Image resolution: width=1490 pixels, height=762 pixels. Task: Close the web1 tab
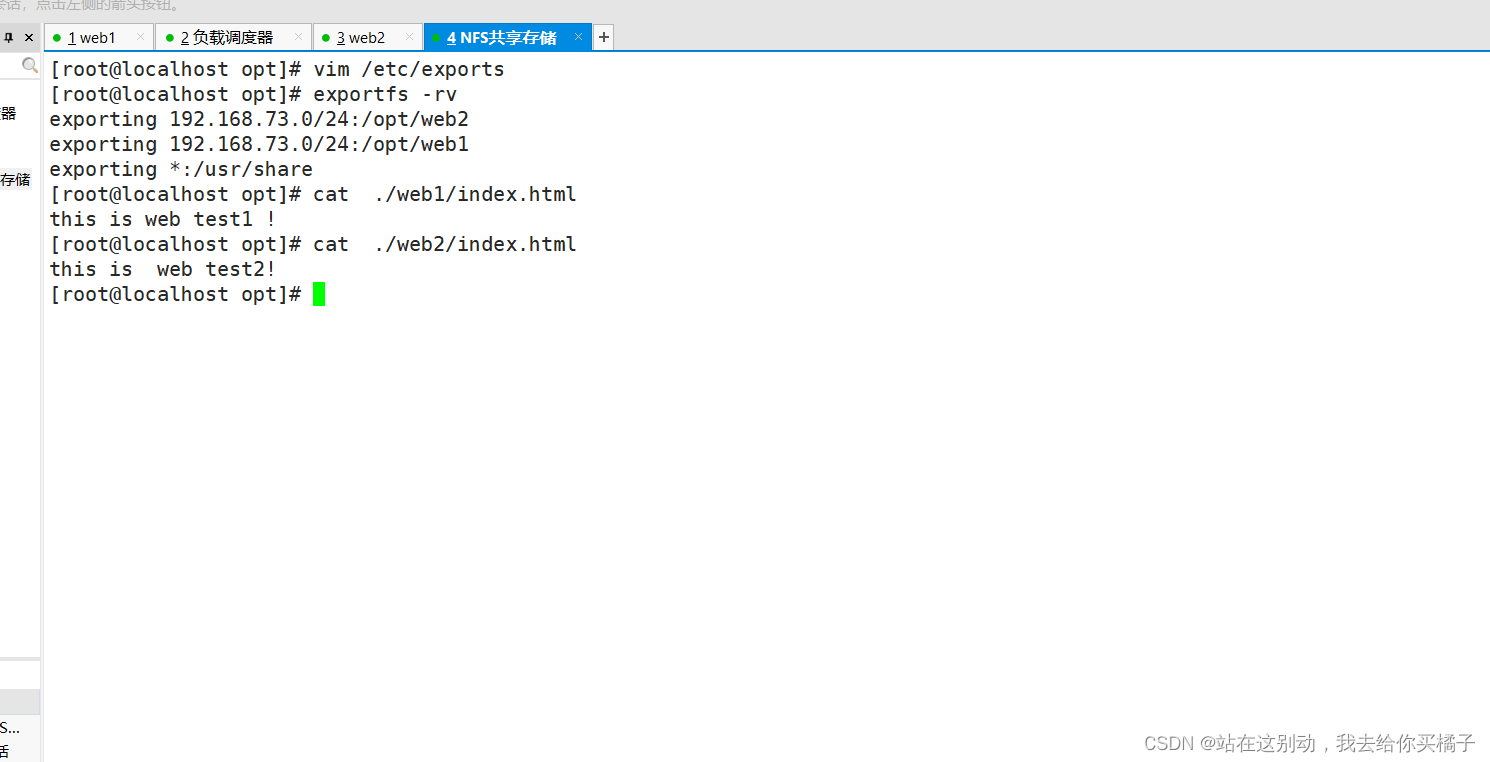tap(140, 37)
